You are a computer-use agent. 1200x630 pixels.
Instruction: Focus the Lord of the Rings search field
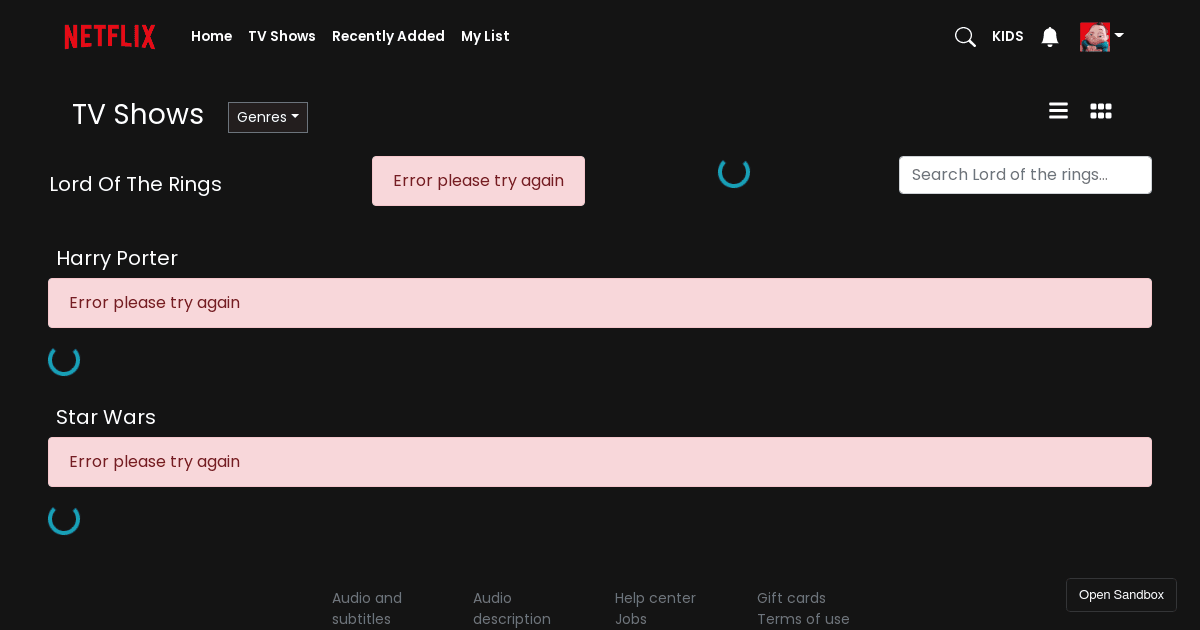[x=1025, y=175]
